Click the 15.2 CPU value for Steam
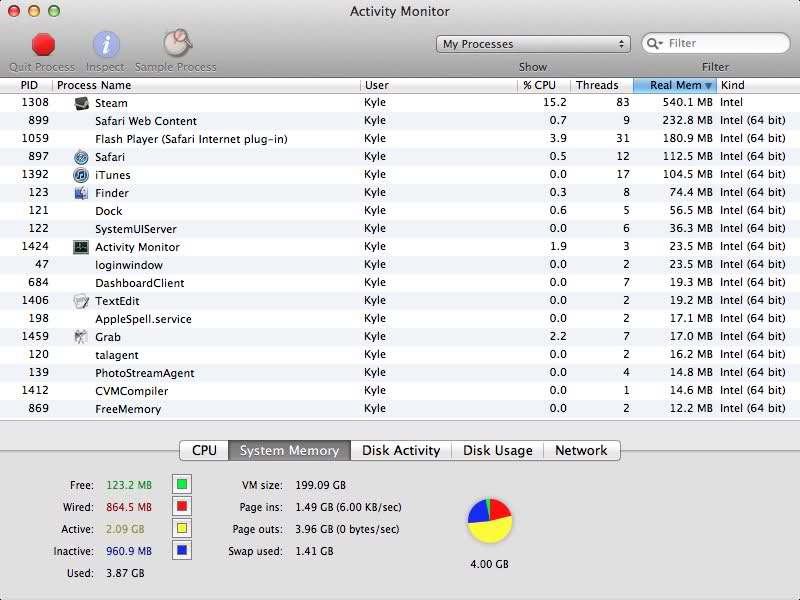Image resolution: width=800 pixels, height=600 pixels. coord(555,103)
